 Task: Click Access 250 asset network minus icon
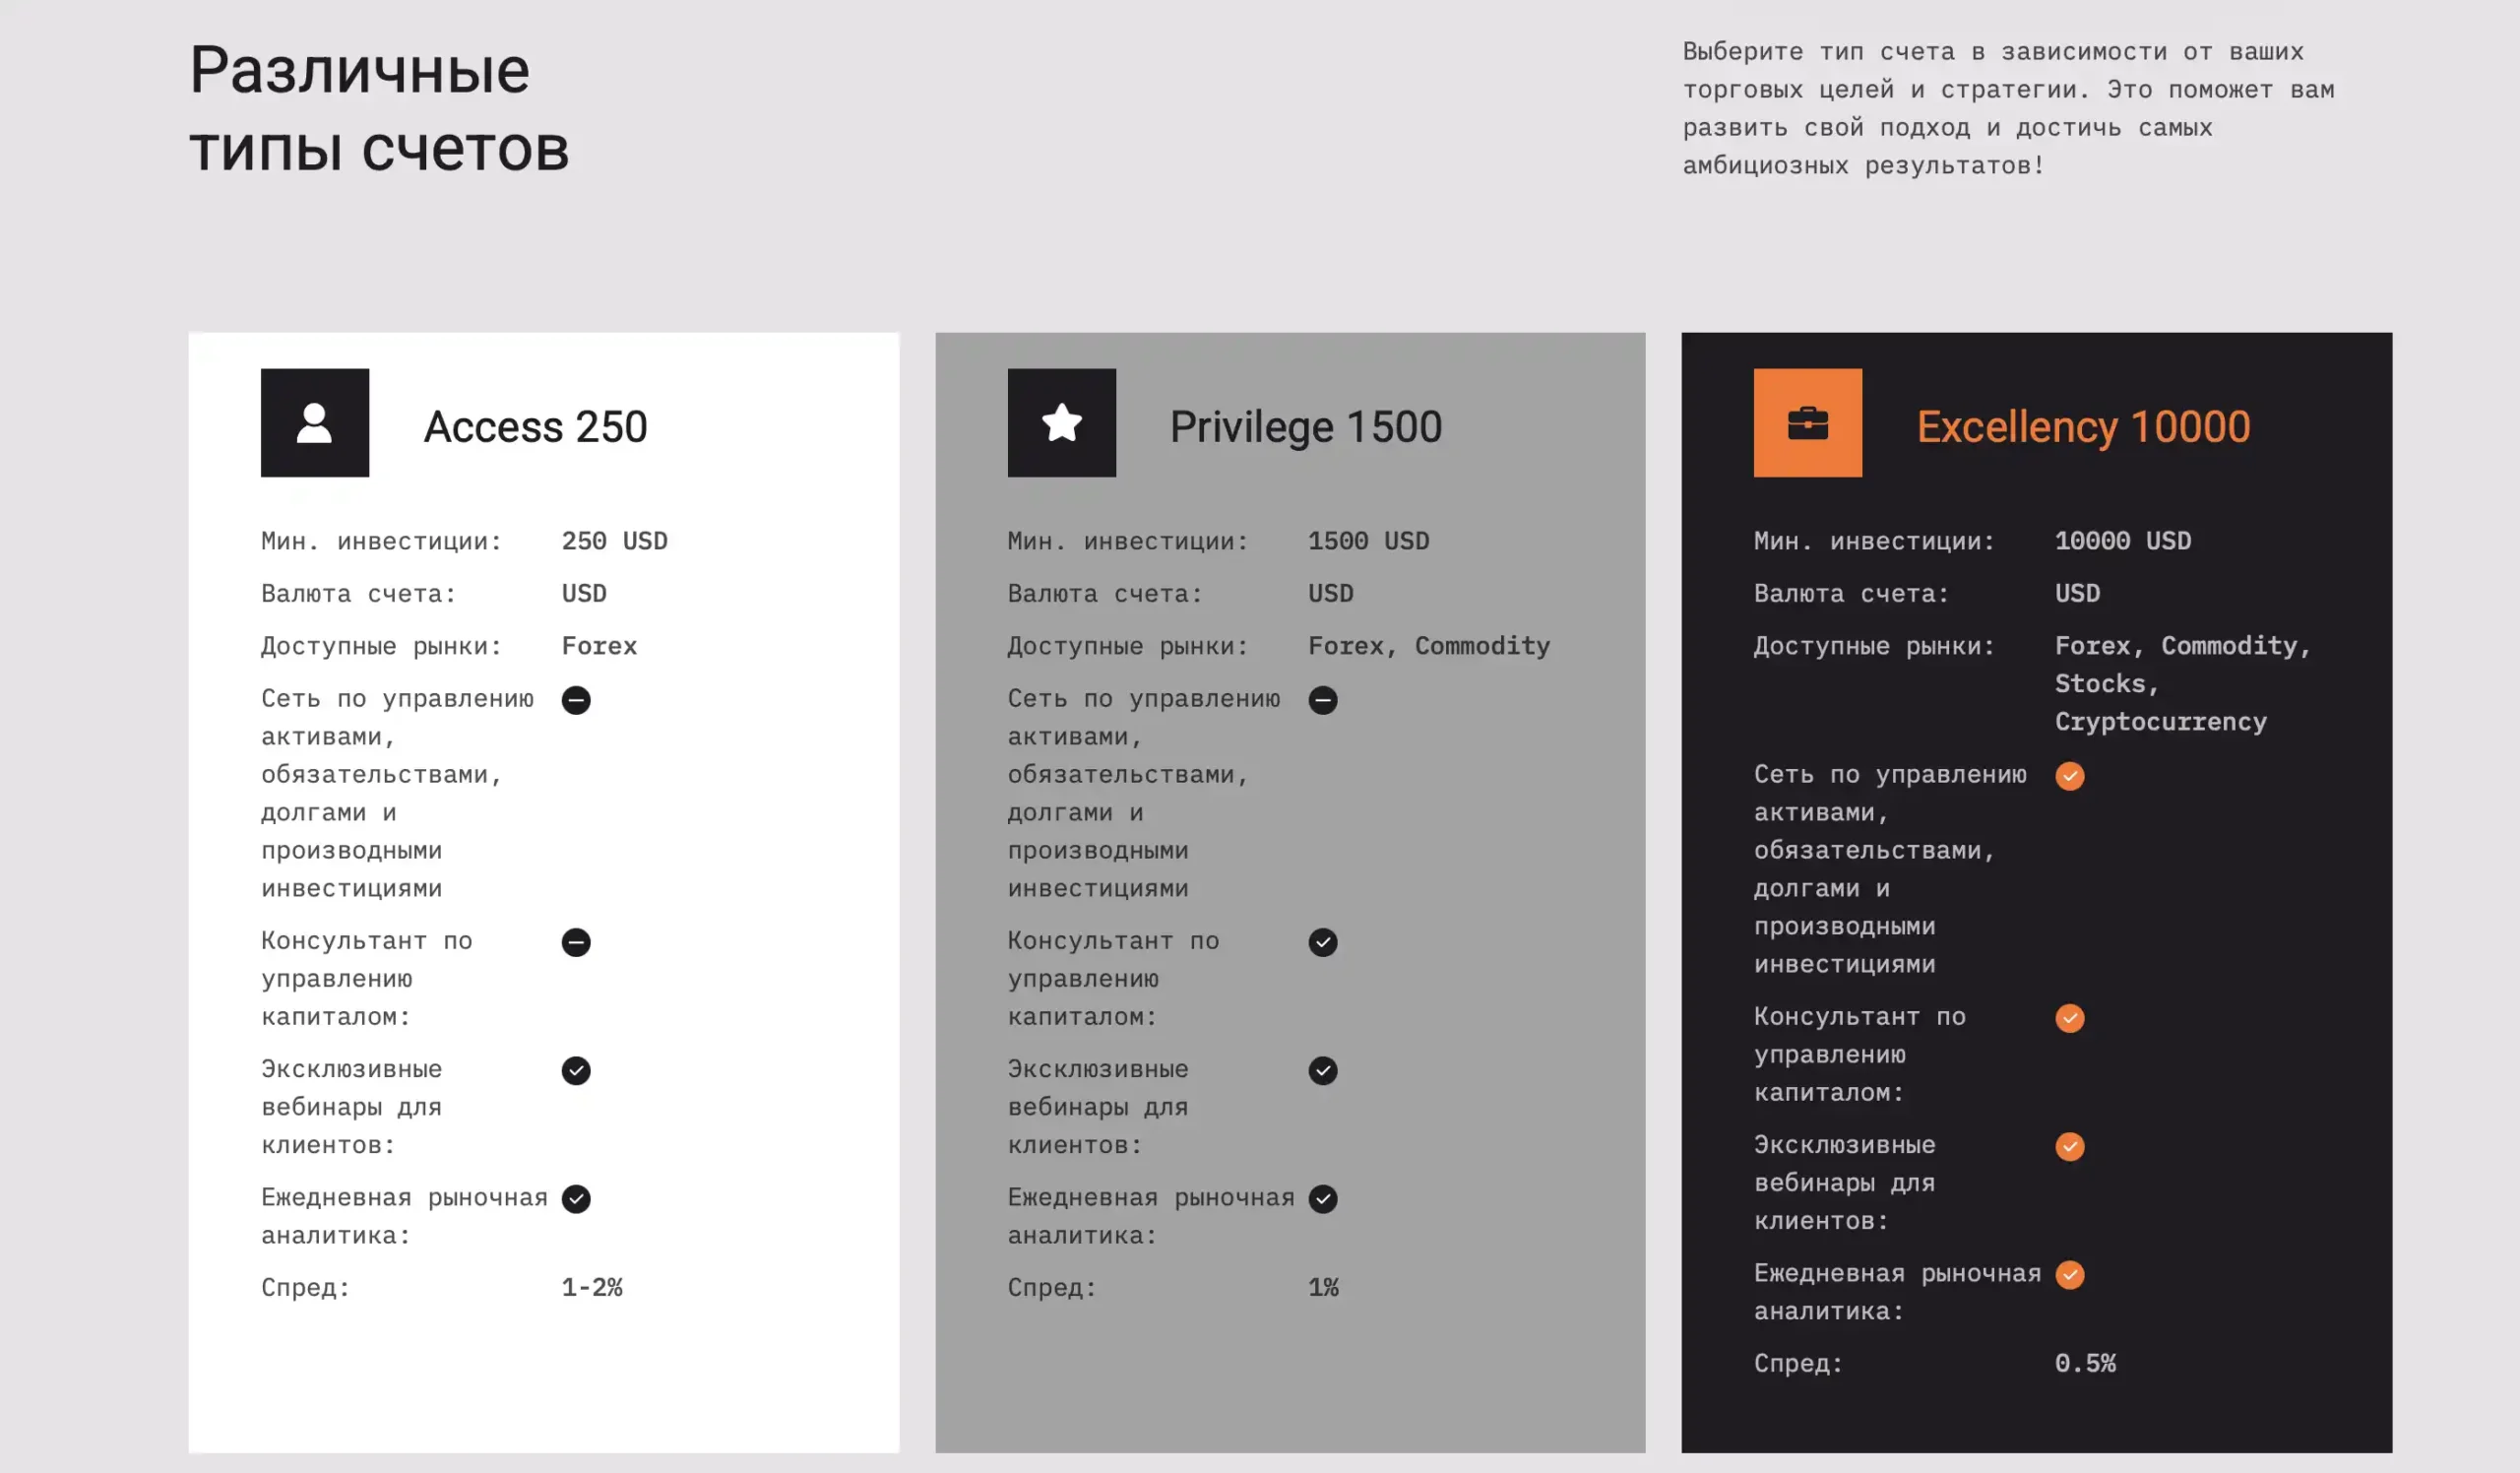pos(576,700)
